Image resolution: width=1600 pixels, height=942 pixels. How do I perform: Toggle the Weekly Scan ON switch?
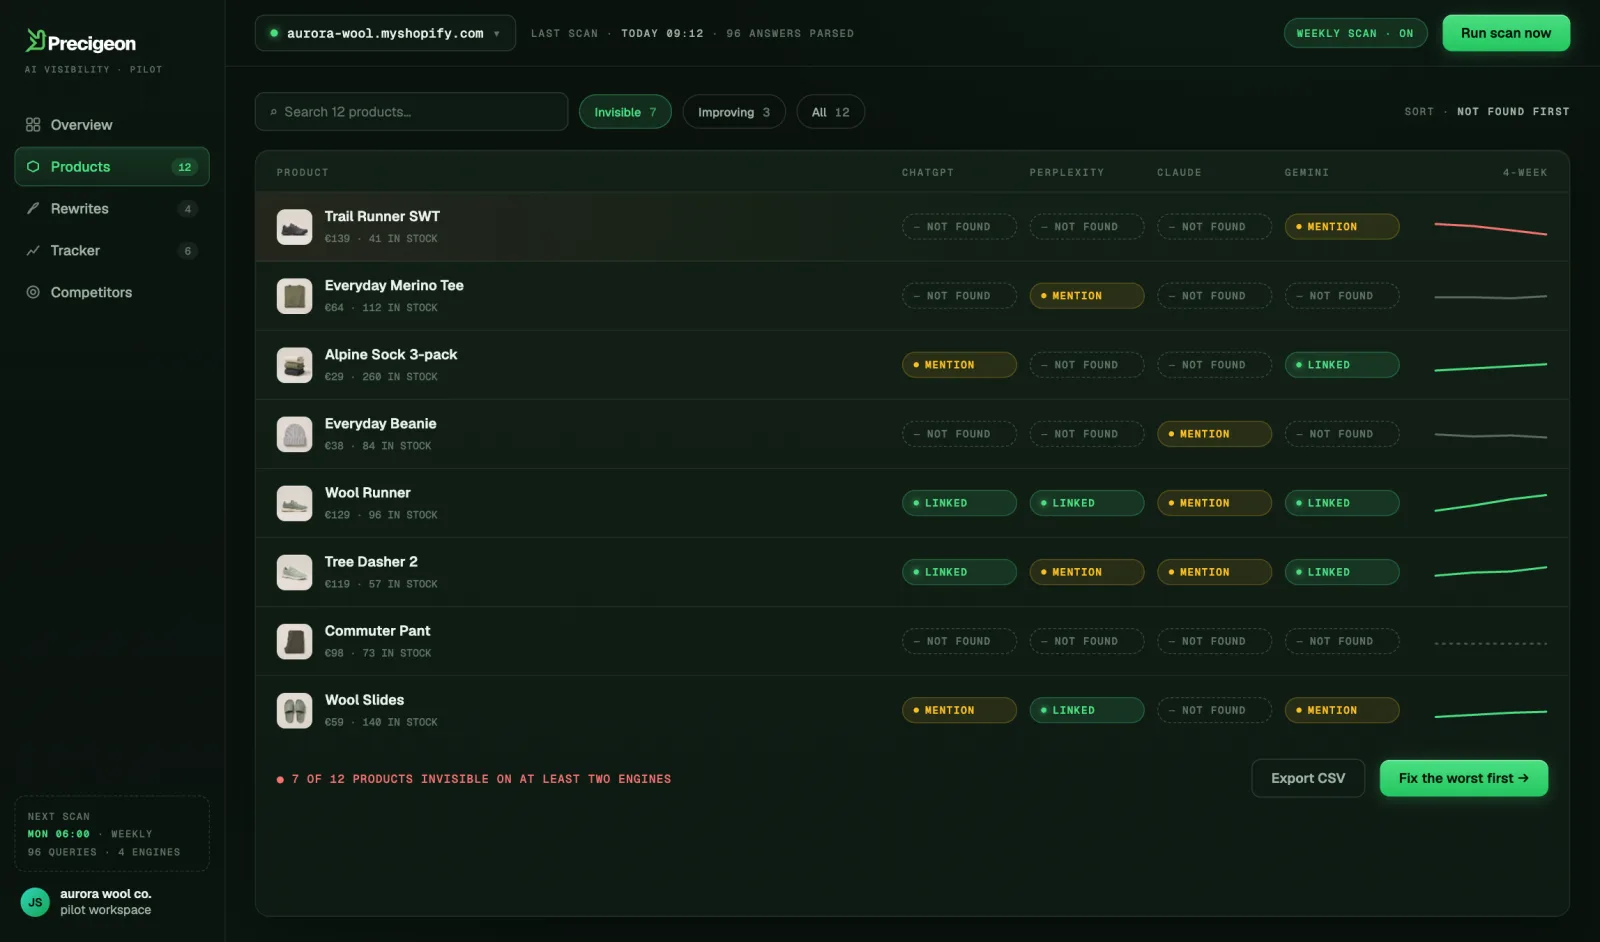click(x=1355, y=33)
